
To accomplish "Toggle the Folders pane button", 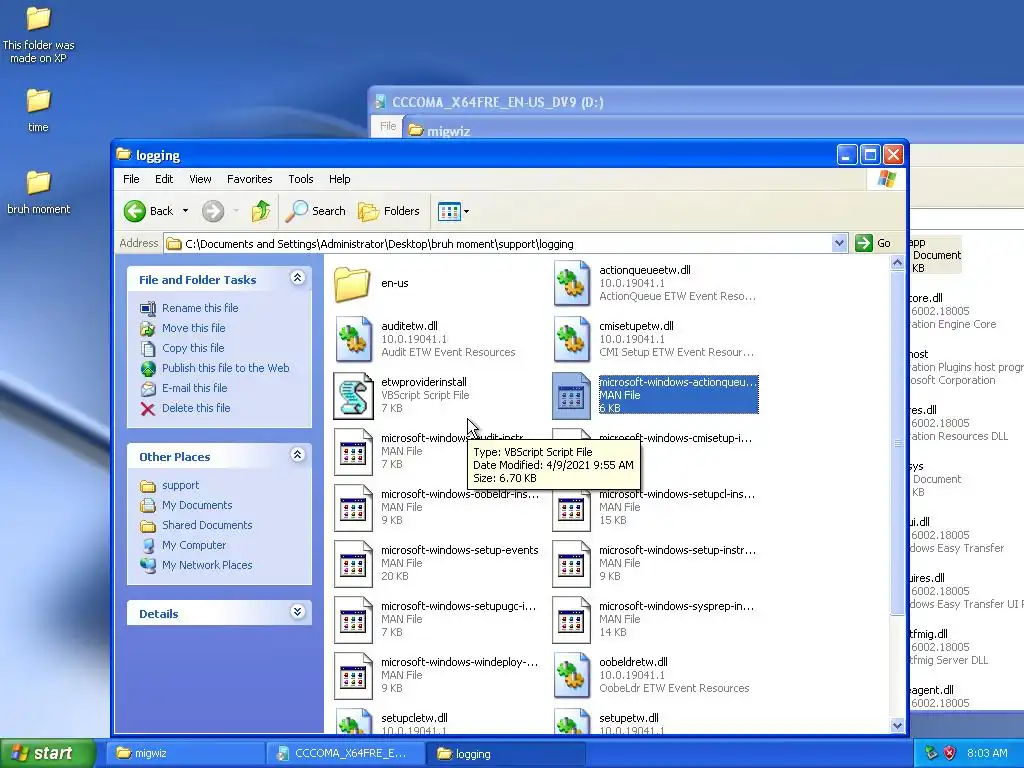I will click(389, 211).
